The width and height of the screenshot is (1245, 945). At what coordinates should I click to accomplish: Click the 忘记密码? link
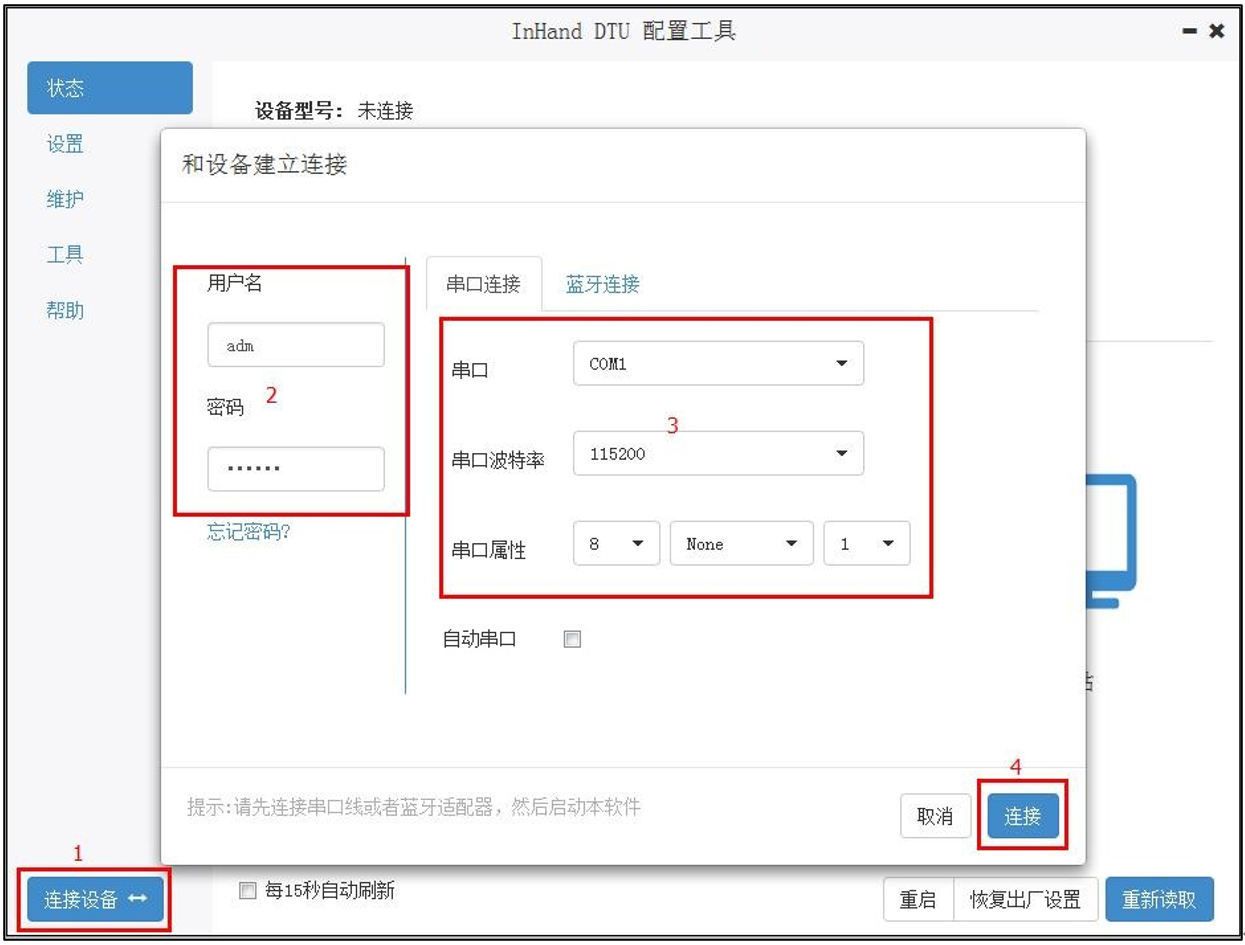pyautogui.click(x=249, y=532)
